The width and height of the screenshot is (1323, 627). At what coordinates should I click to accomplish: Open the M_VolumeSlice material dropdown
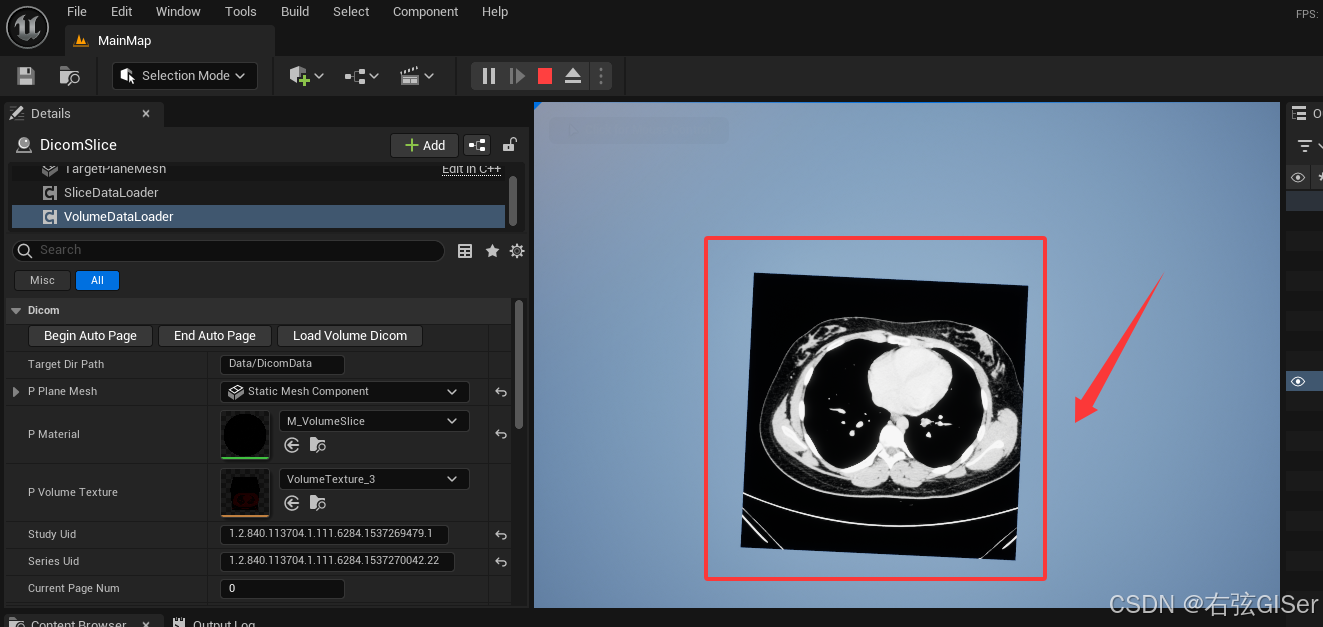point(373,421)
